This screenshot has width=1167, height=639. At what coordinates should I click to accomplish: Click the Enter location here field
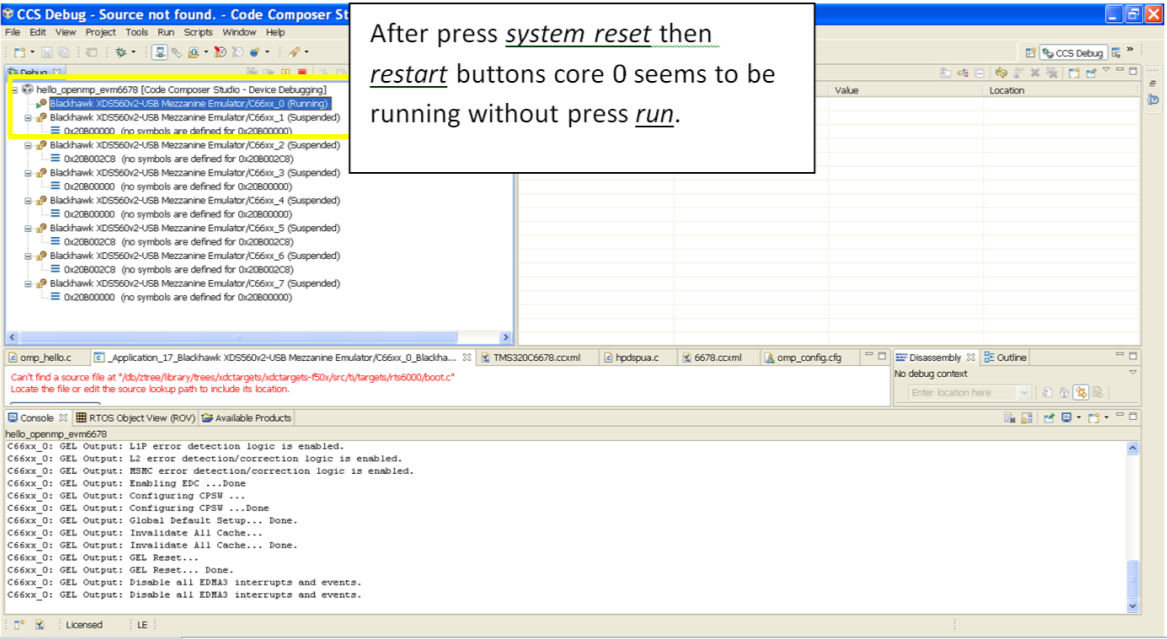click(x=962, y=392)
